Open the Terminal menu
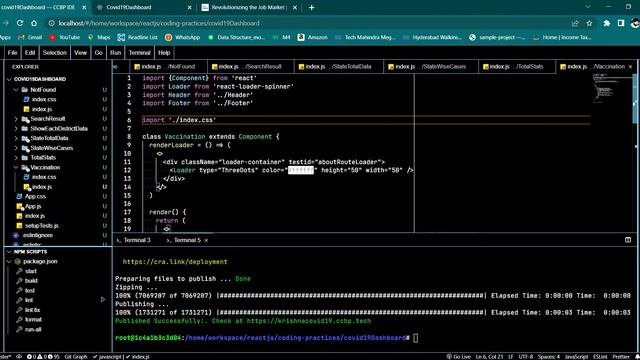Image resolution: width=640 pixels, height=360 pixels. tap(140, 53)
